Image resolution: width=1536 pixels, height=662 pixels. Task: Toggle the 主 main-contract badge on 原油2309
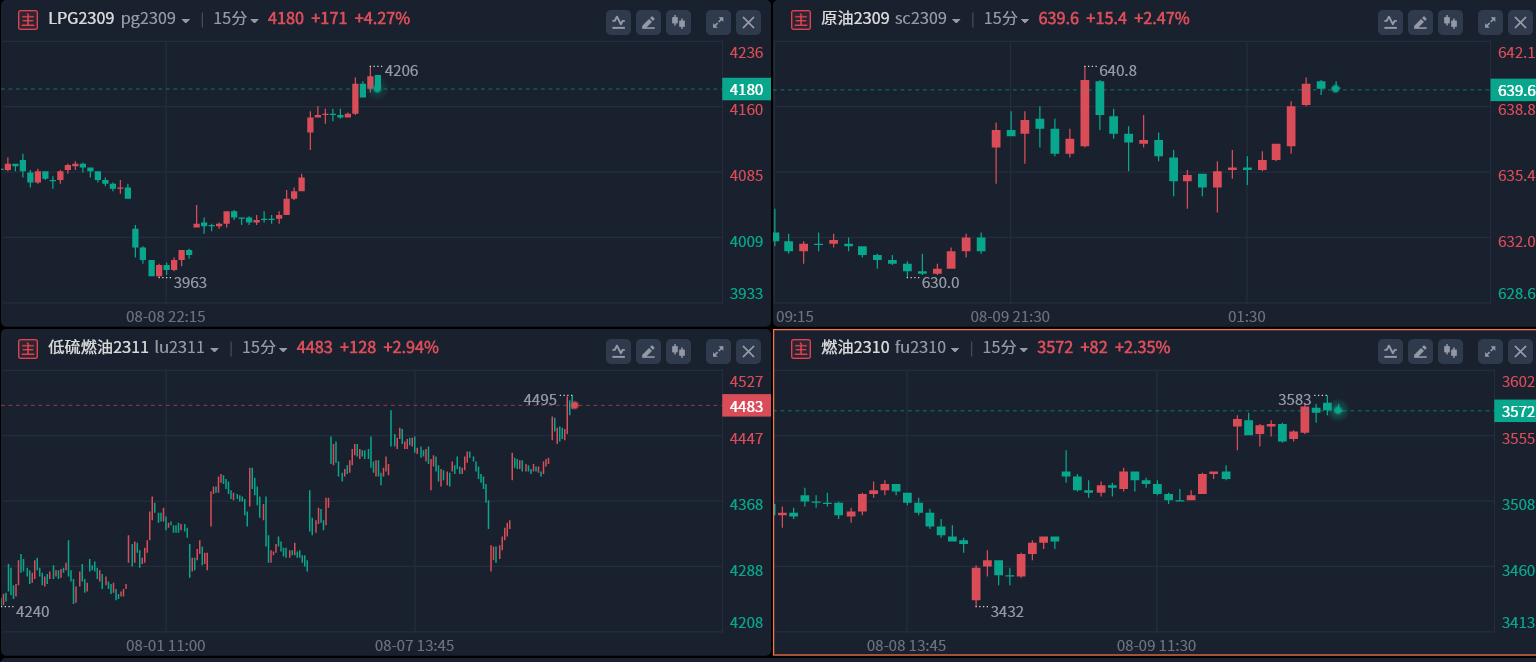click(x=801, y=19)
